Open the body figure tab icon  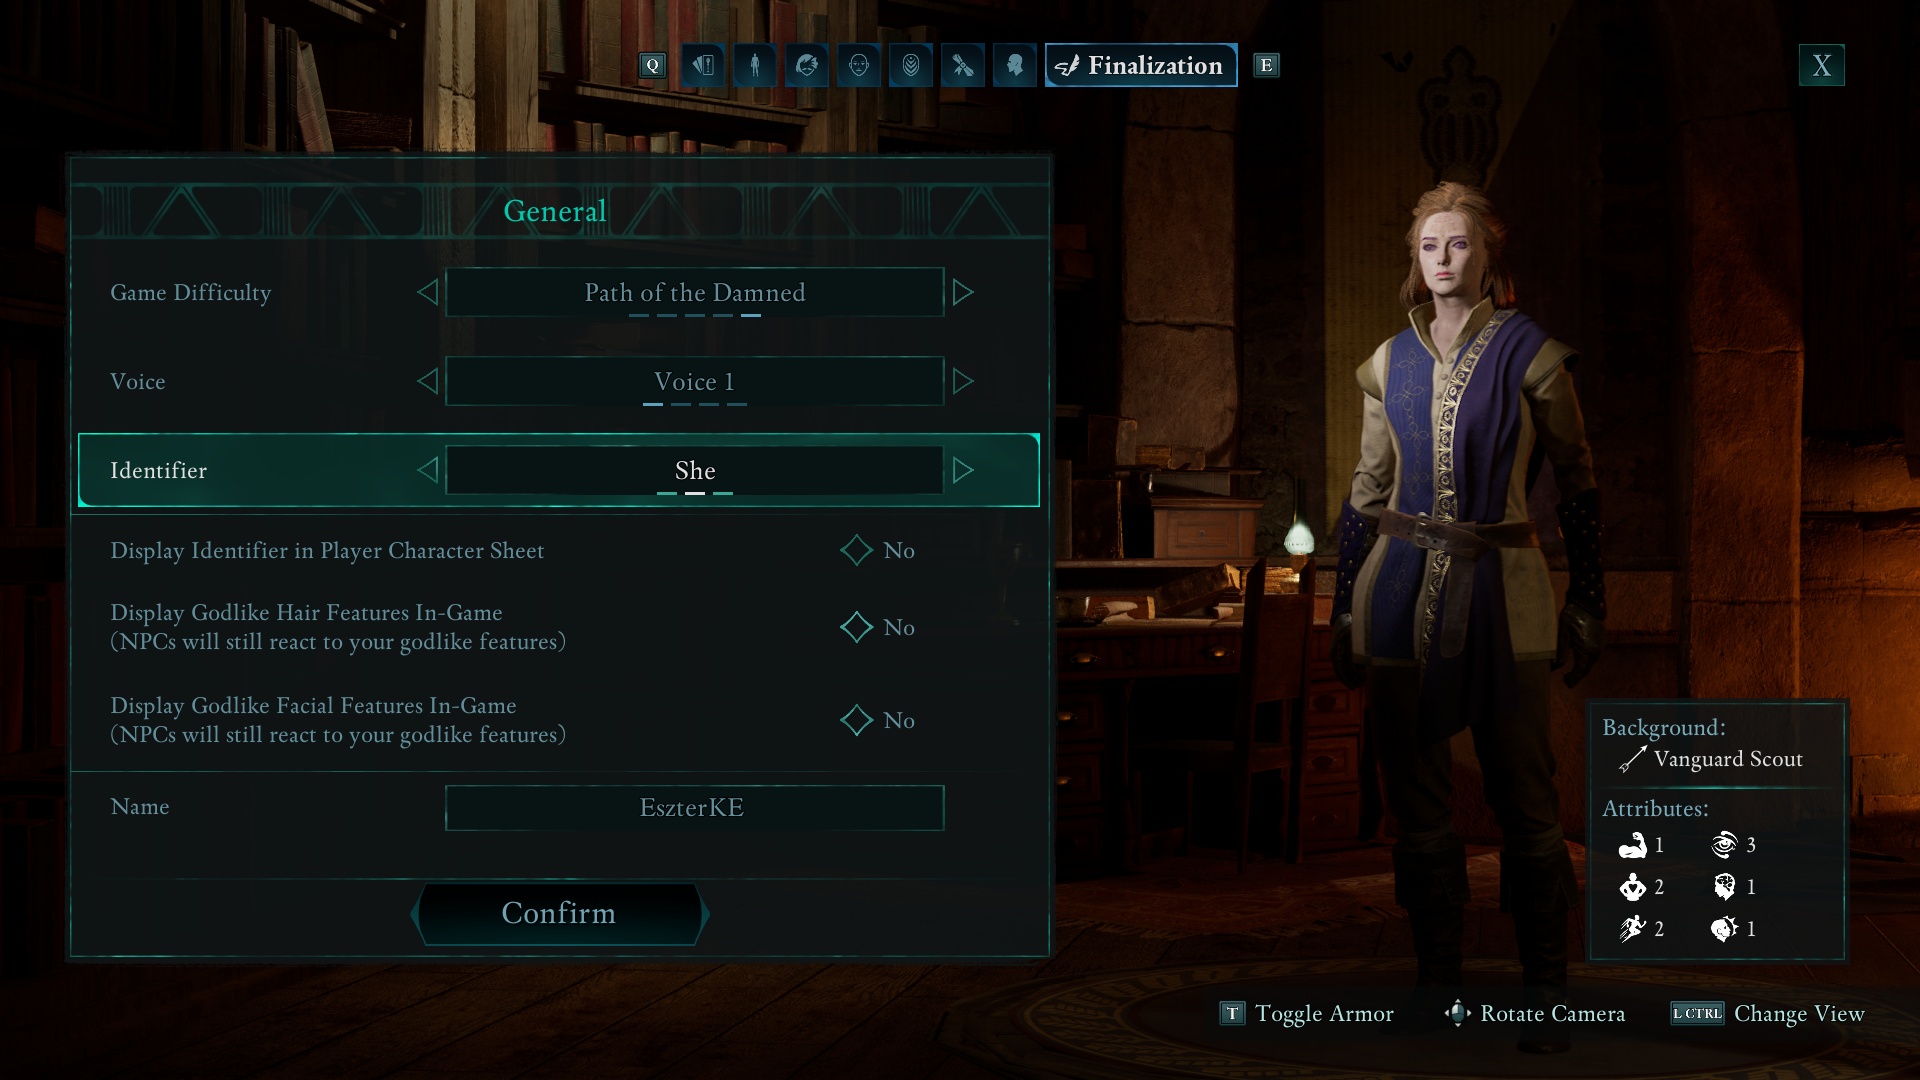tap(755, 65)
